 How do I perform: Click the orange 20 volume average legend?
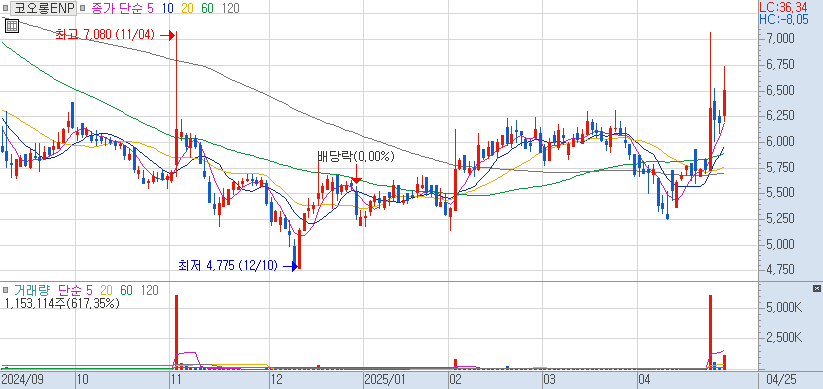[x=106, y=290]
